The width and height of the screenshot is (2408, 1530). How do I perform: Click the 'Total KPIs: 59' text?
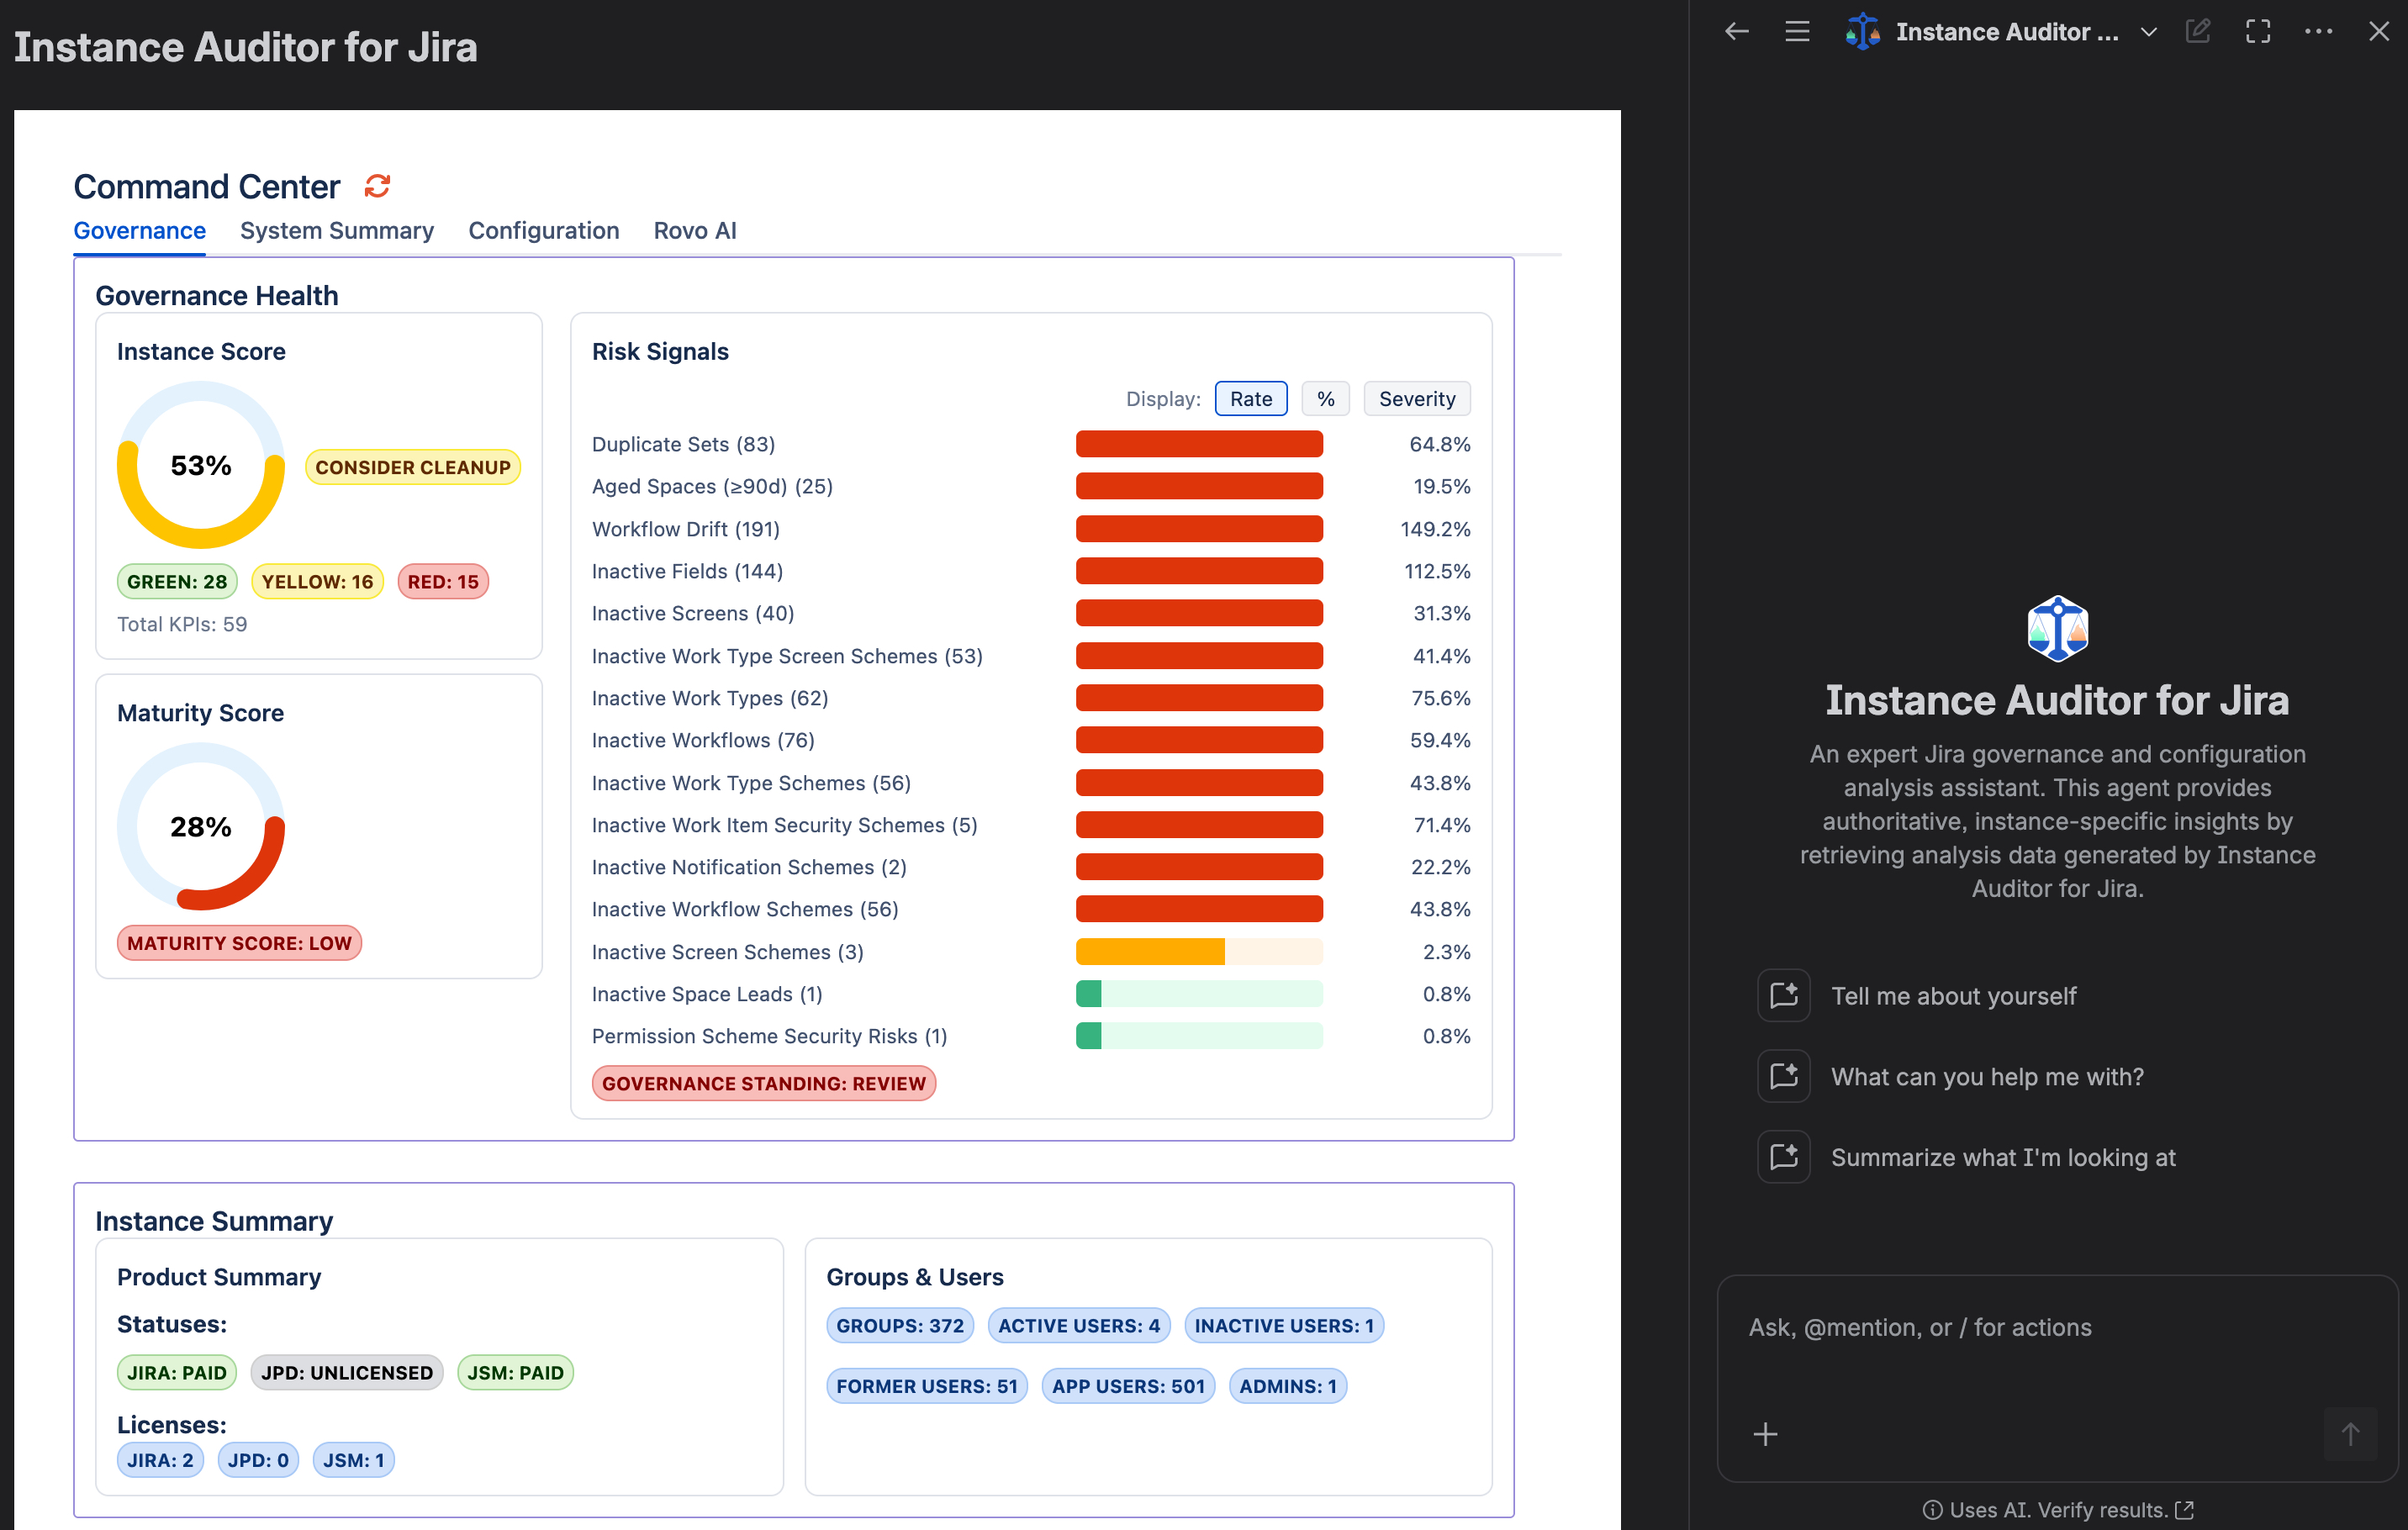[x=182, y=624]
